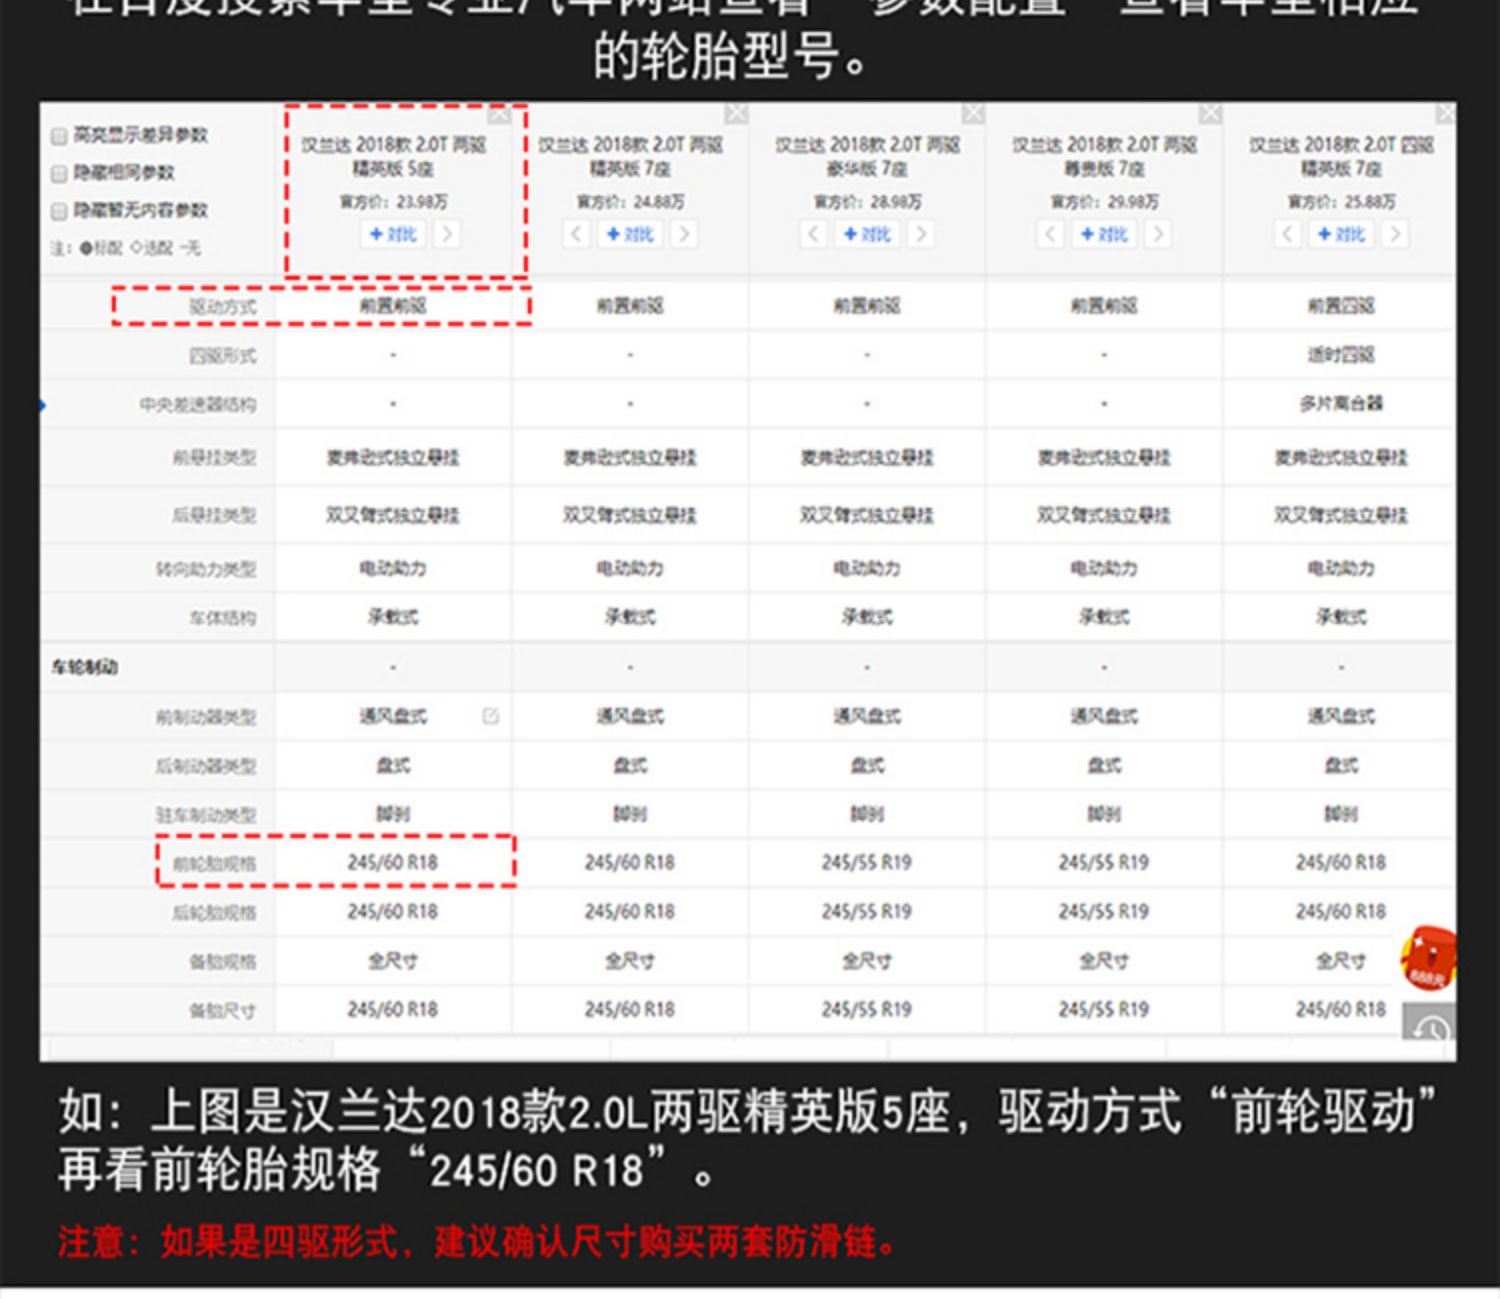Click the 前置四驱 drive type cell

click(1341, 306)
